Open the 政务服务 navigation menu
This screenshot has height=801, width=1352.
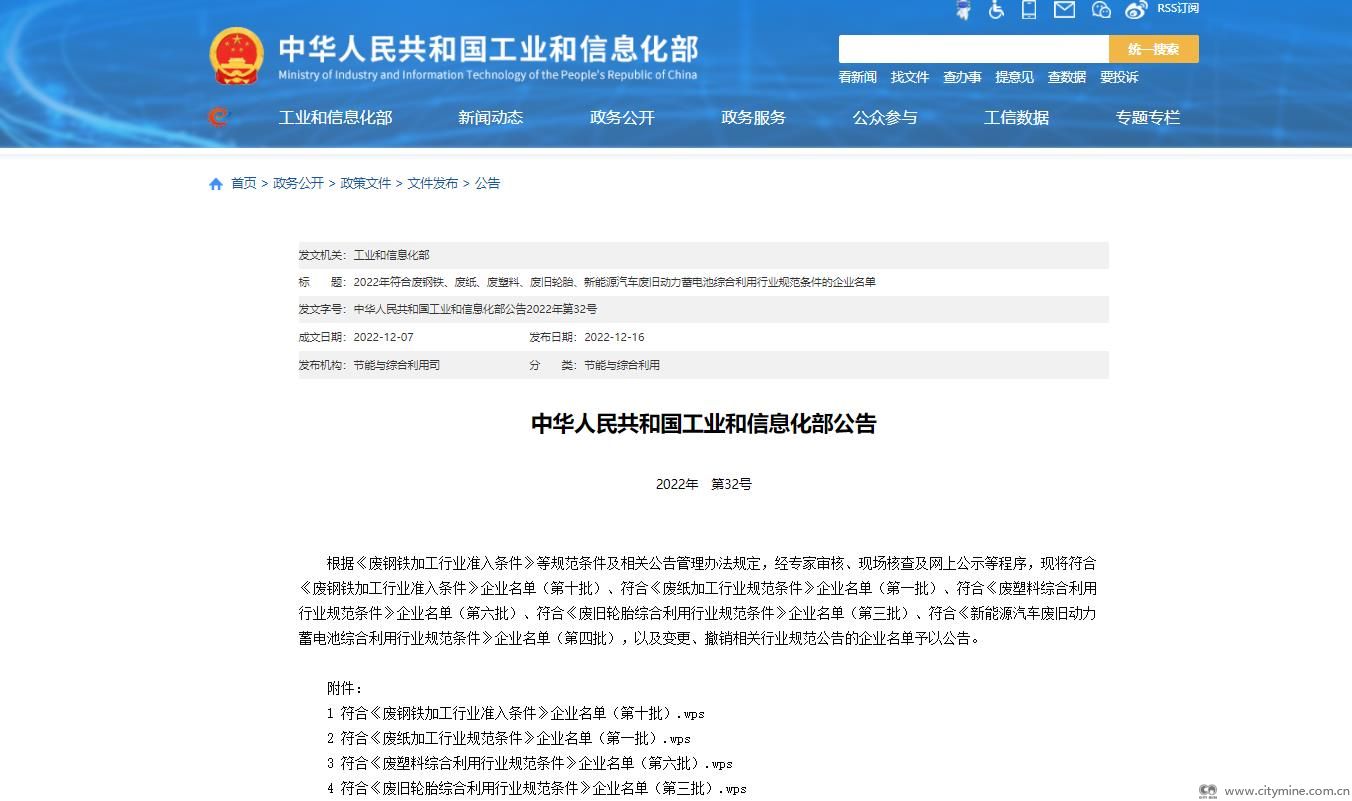754,117
